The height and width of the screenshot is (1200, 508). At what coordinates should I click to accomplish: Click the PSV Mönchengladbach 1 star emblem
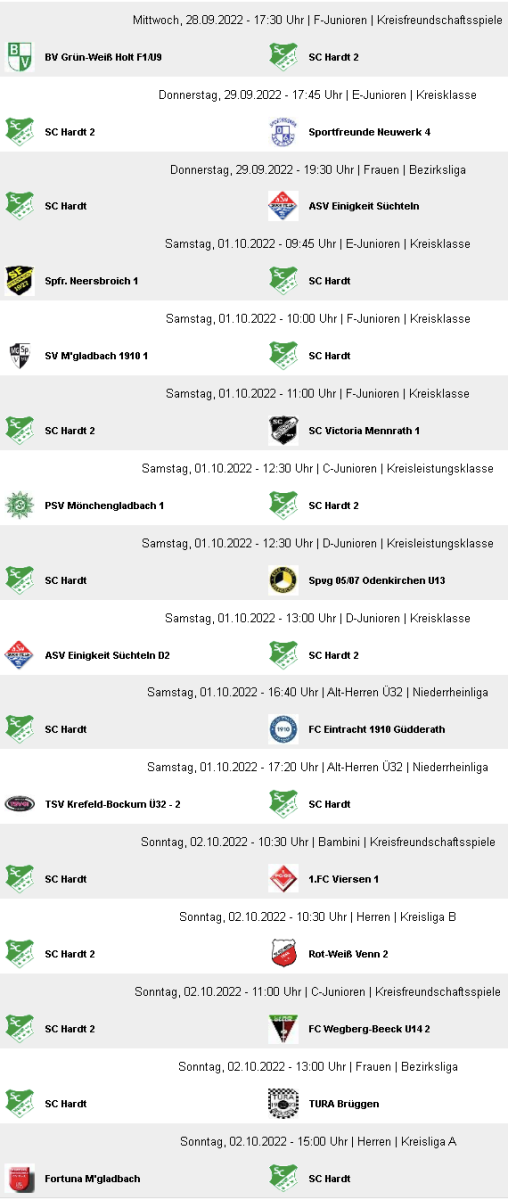[20, 505]
